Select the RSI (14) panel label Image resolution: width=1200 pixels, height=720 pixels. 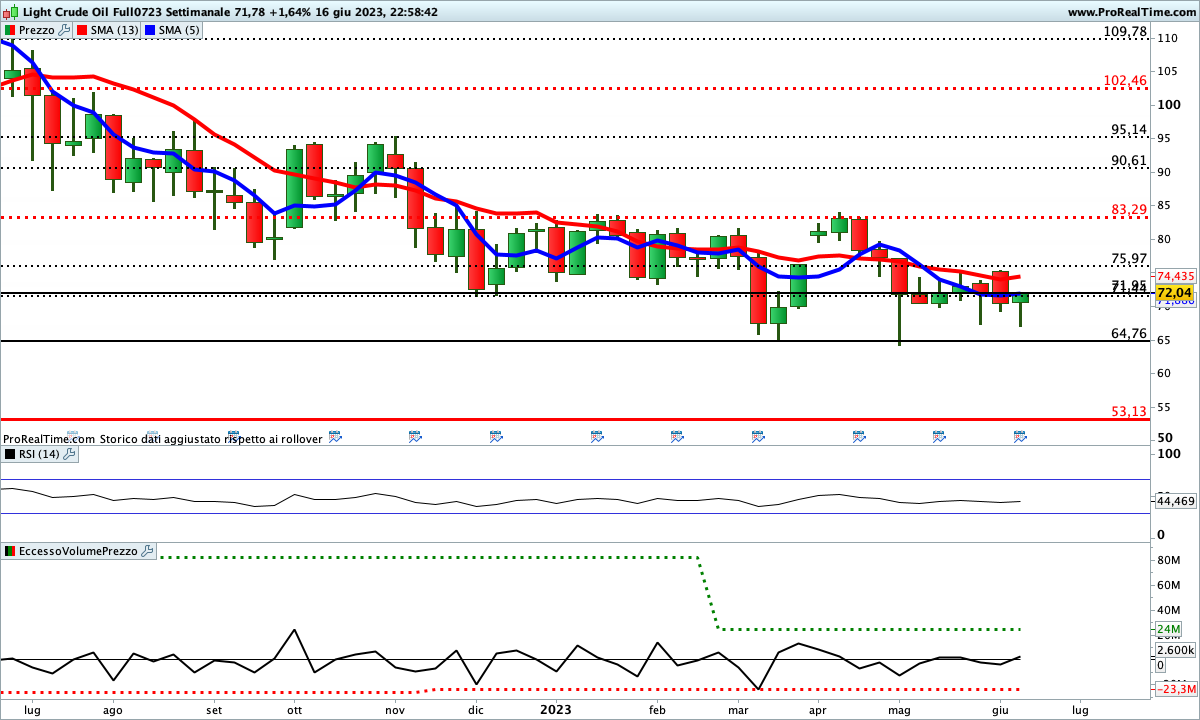click(x=40, y=454)
